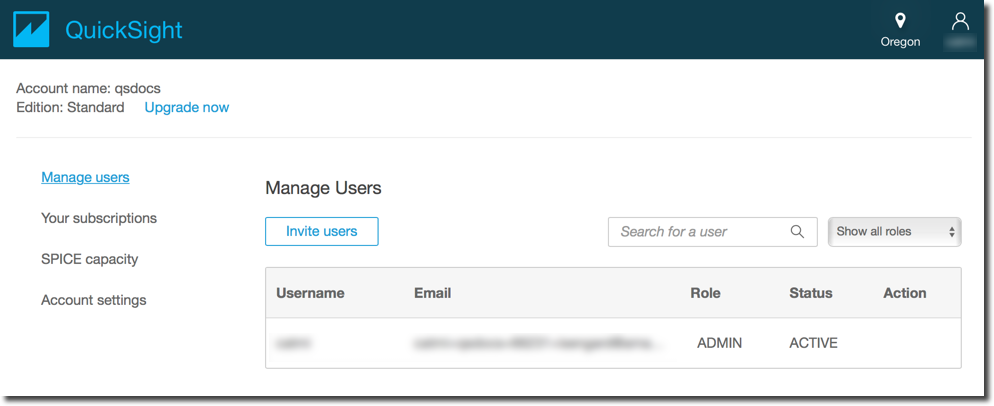This screenshot has width=994, height=406.
Task: Select the ADMIN role cell
Action: pyautogui.click(x=720, y=343)
